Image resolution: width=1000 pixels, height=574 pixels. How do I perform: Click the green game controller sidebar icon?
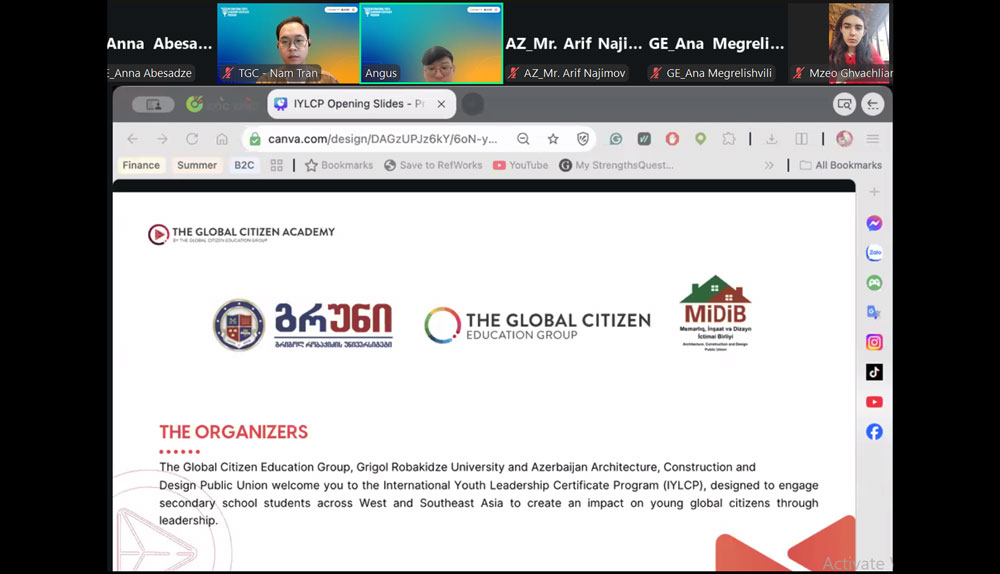click(874, 283)
